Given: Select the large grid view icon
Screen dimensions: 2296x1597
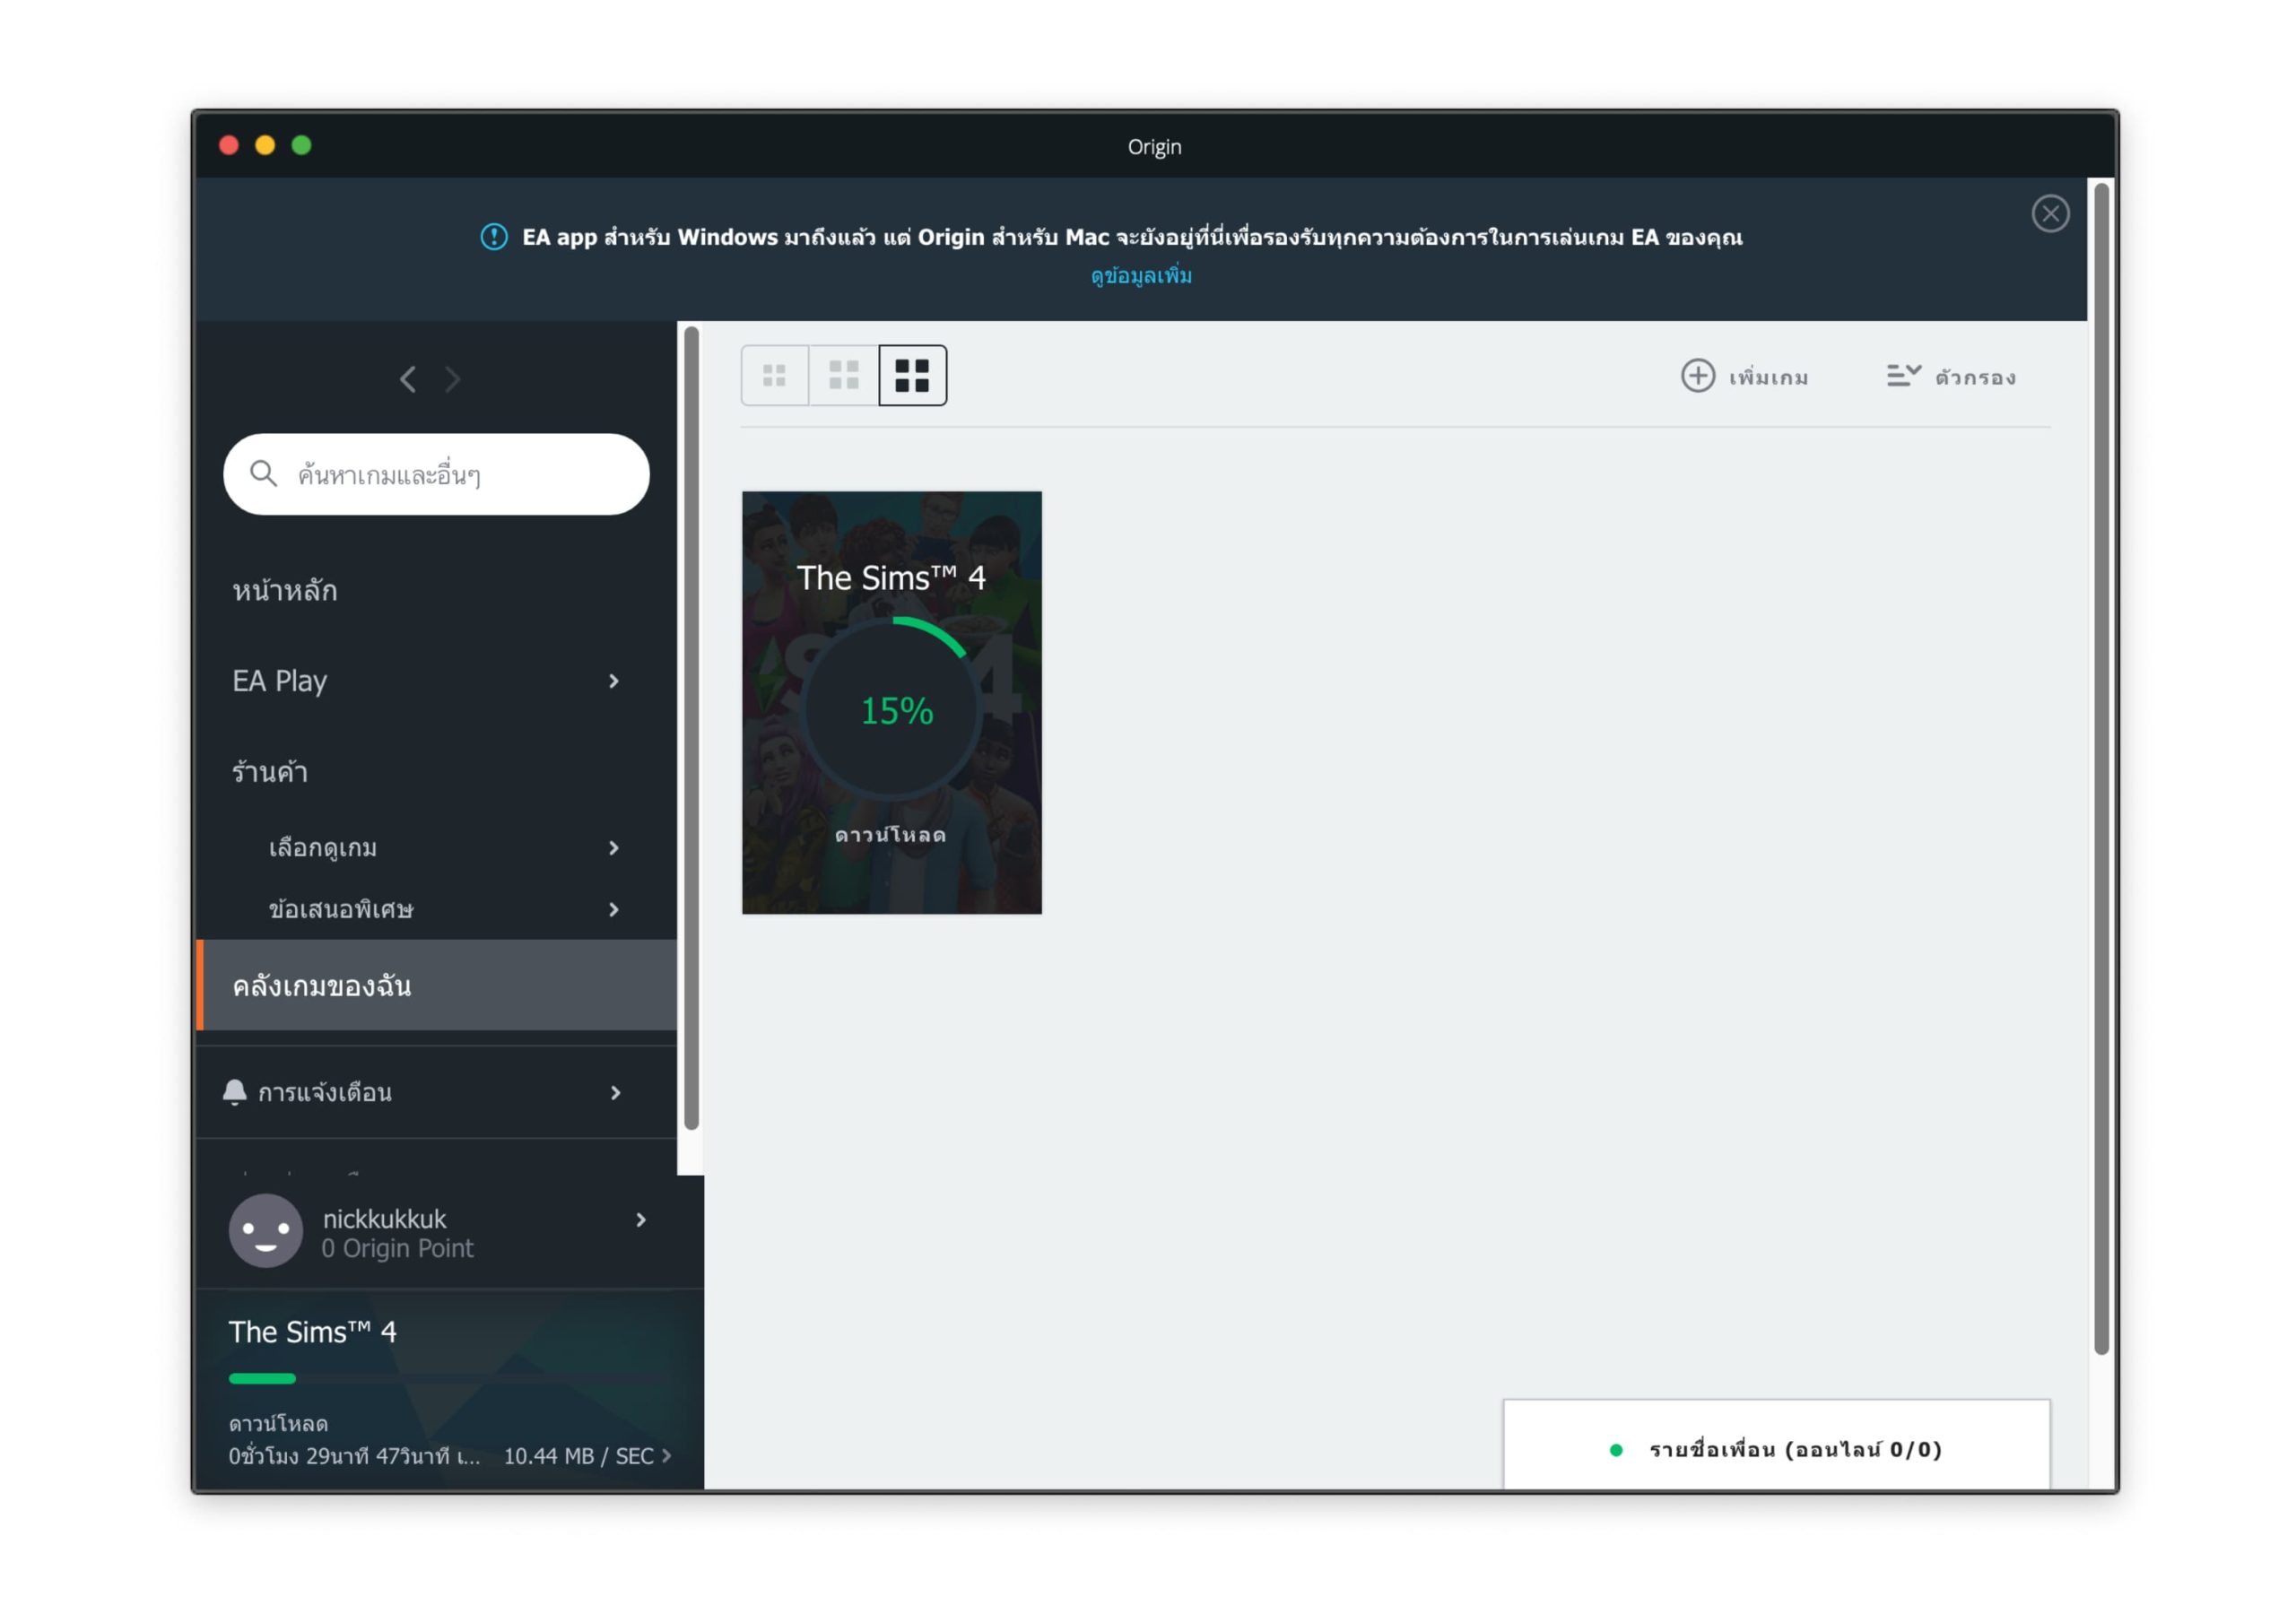Looking at the screenshot, I should pyautogui.click(x=912, y=376).
